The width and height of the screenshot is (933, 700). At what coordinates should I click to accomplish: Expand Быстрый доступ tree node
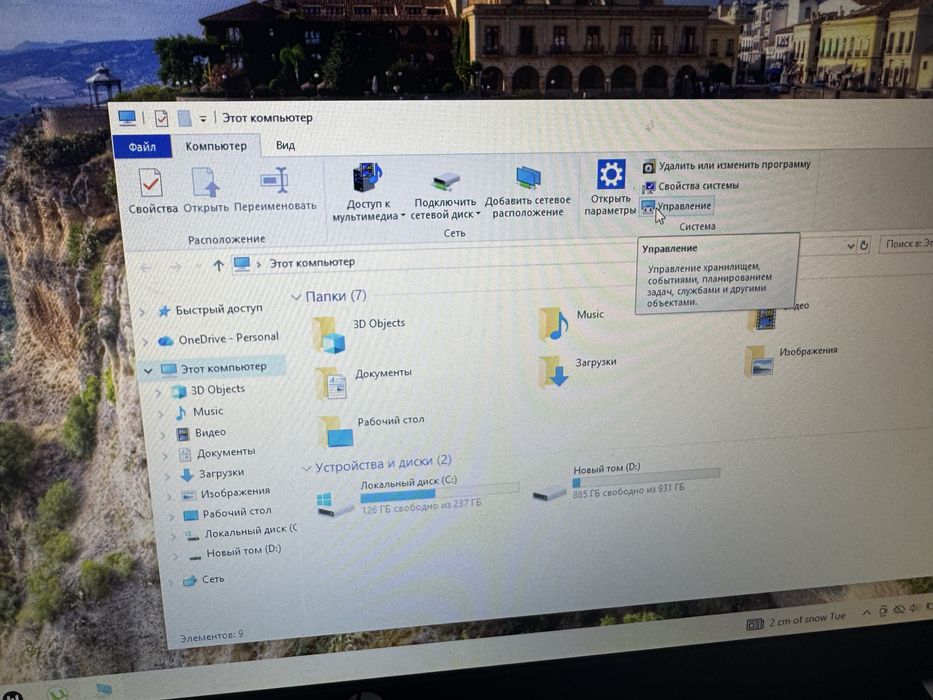click(x=143, y=311)
